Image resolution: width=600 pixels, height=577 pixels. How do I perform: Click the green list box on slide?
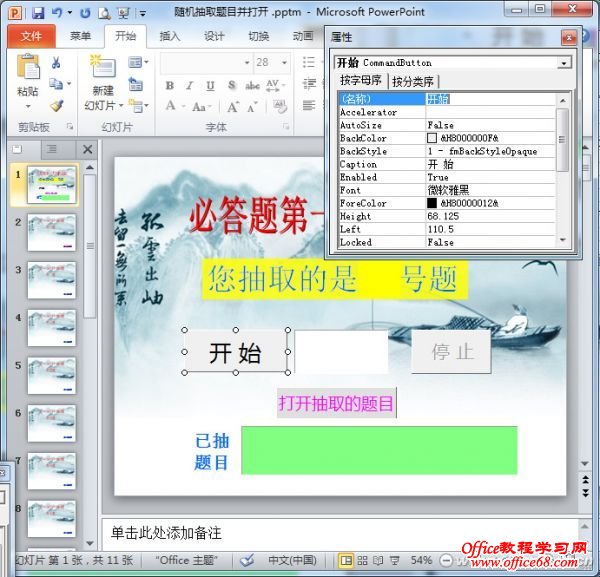(379, 450)
